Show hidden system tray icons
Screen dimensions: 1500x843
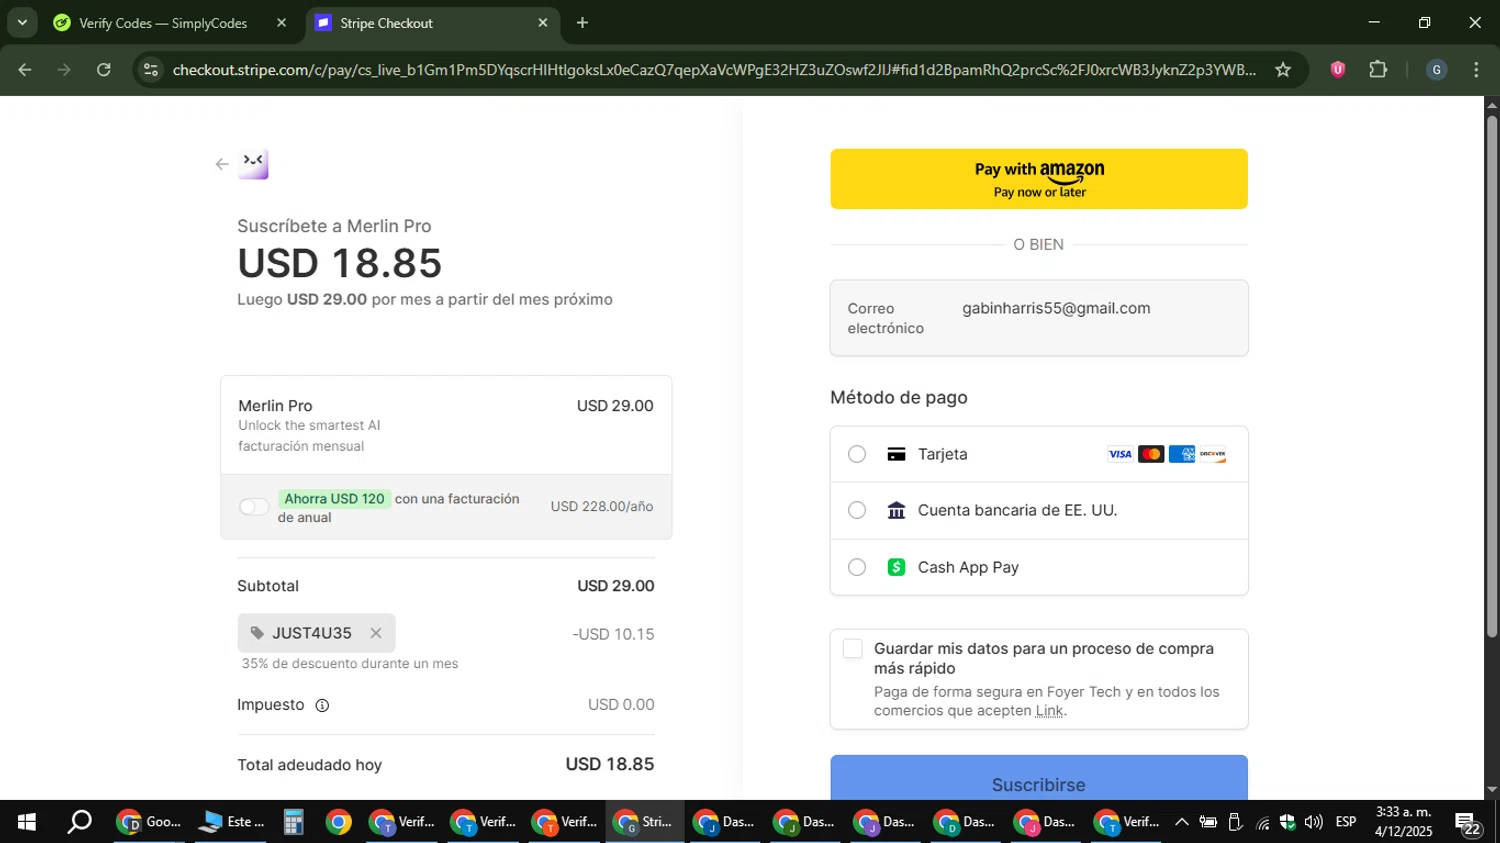(x=1181, y=822)
